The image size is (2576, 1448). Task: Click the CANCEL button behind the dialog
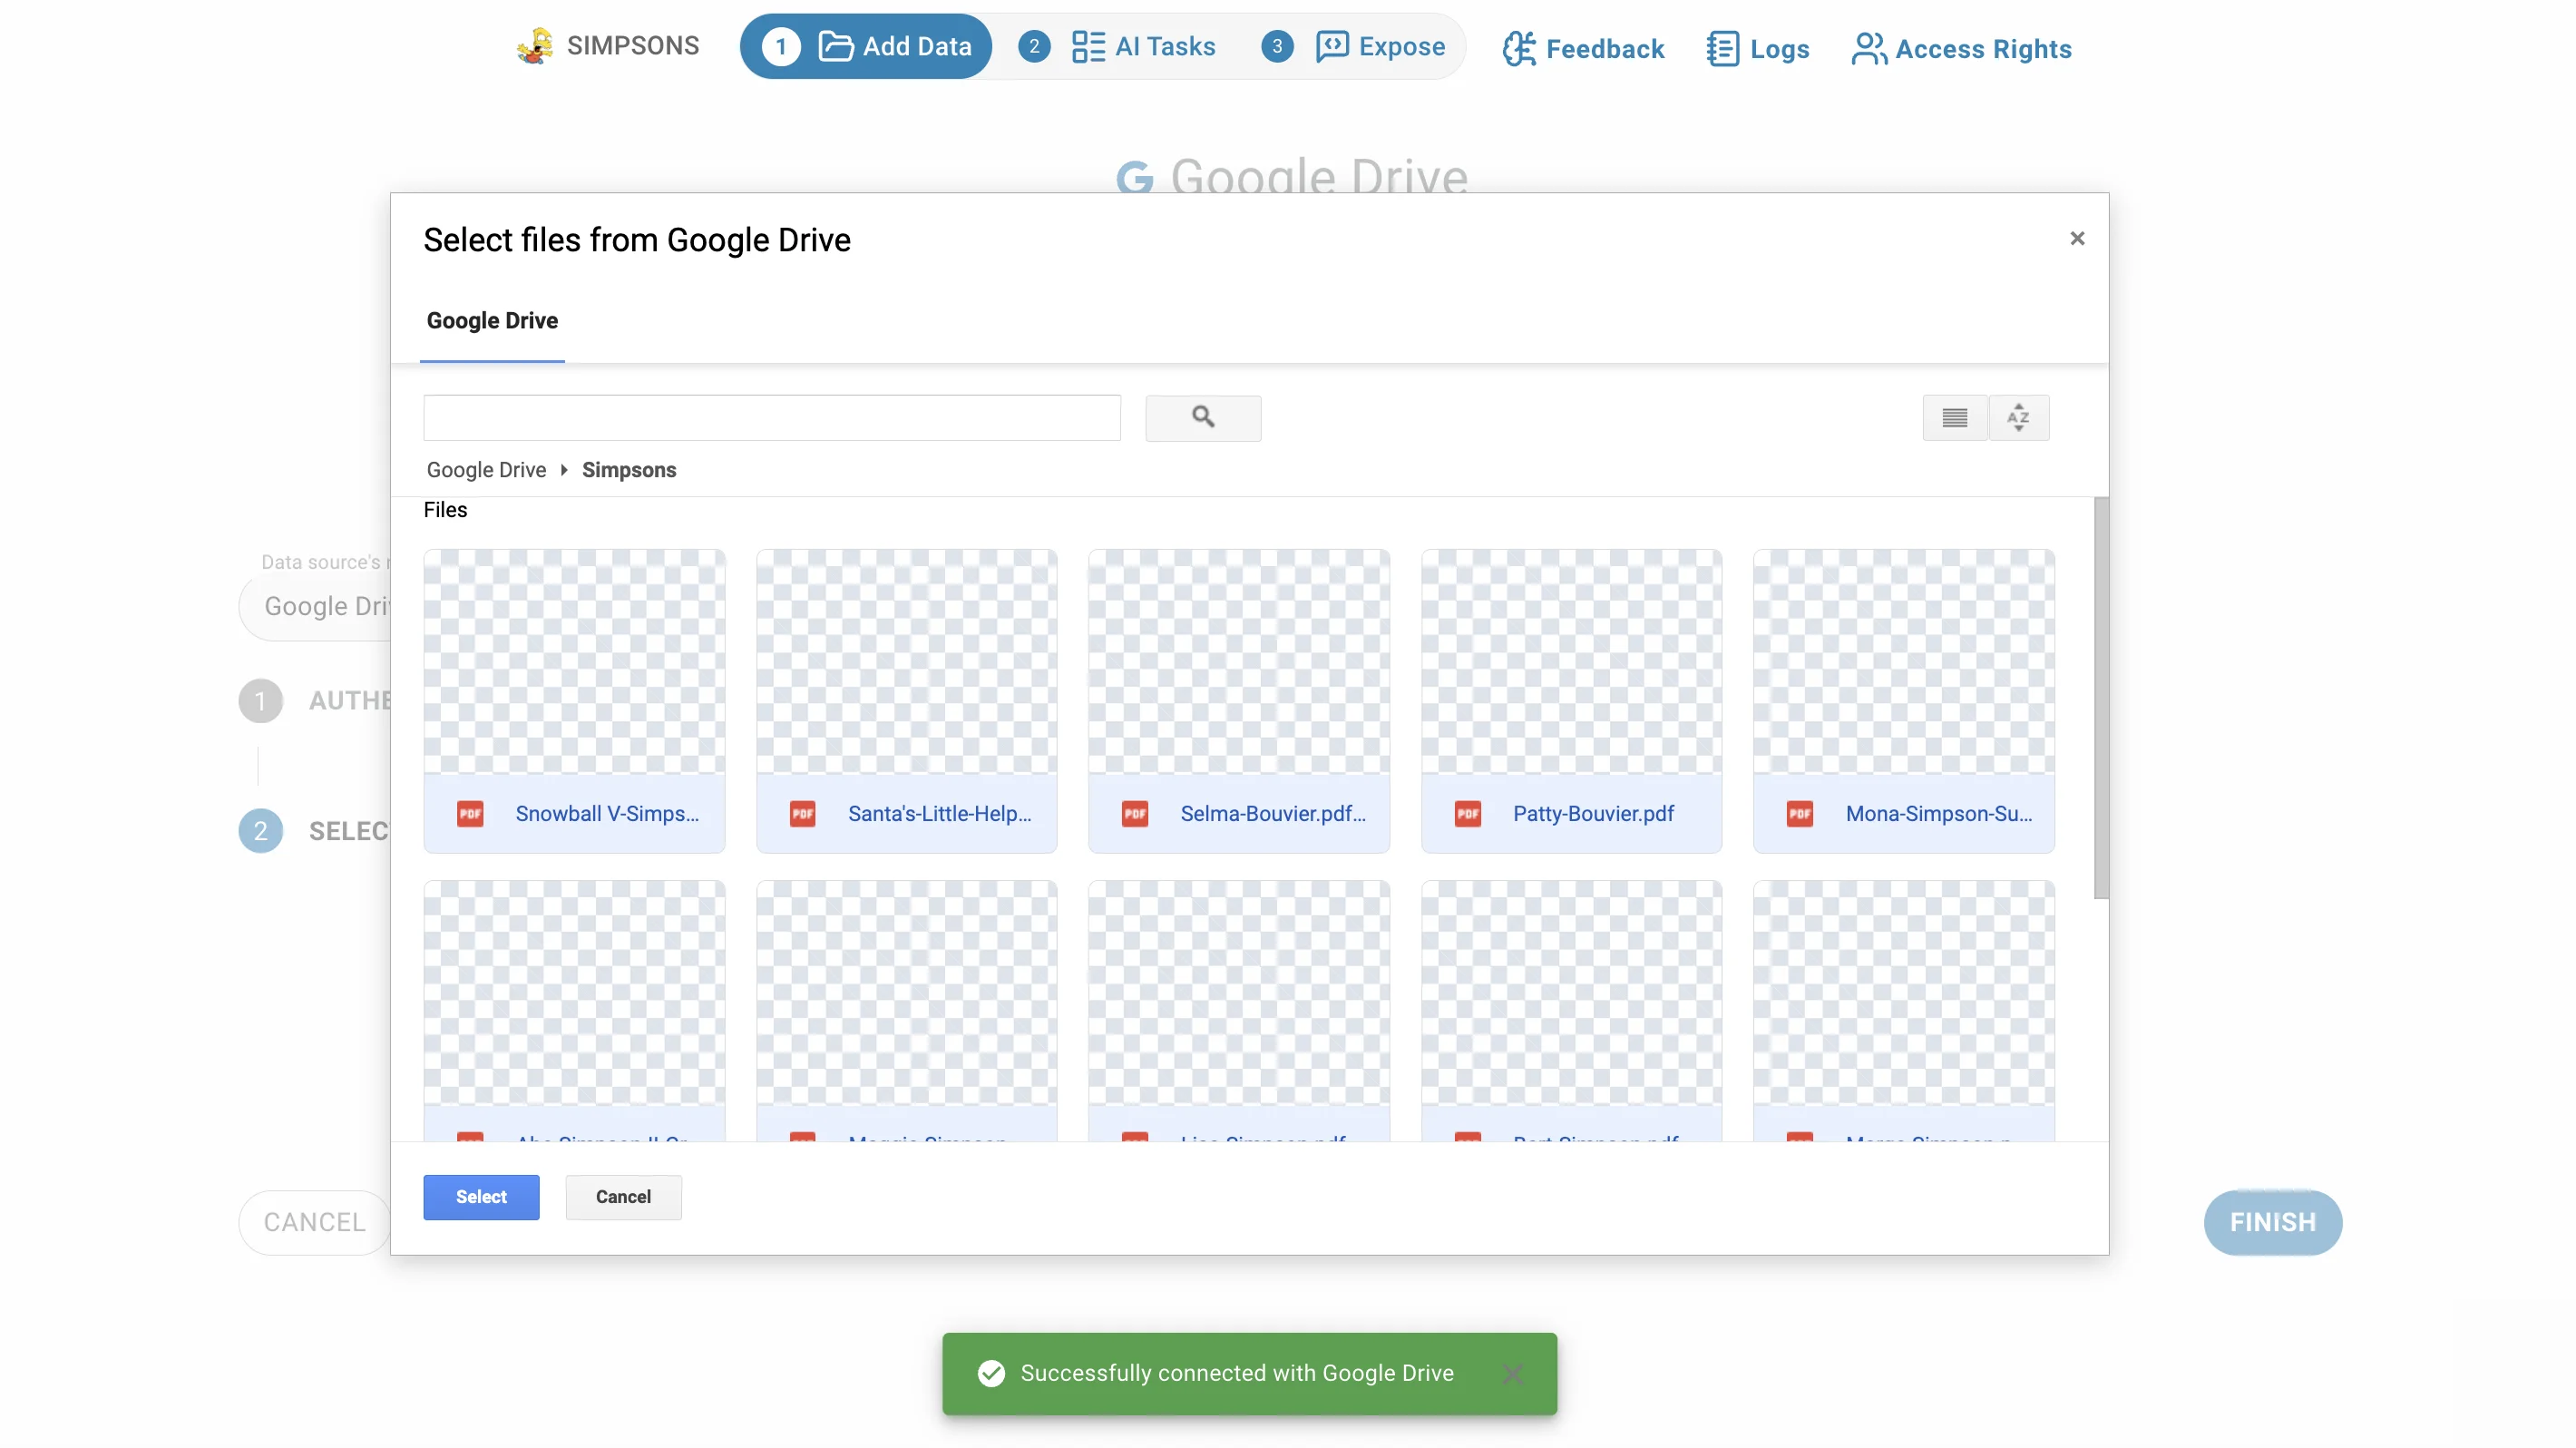pyautogui.click(x=314, y=1222)
